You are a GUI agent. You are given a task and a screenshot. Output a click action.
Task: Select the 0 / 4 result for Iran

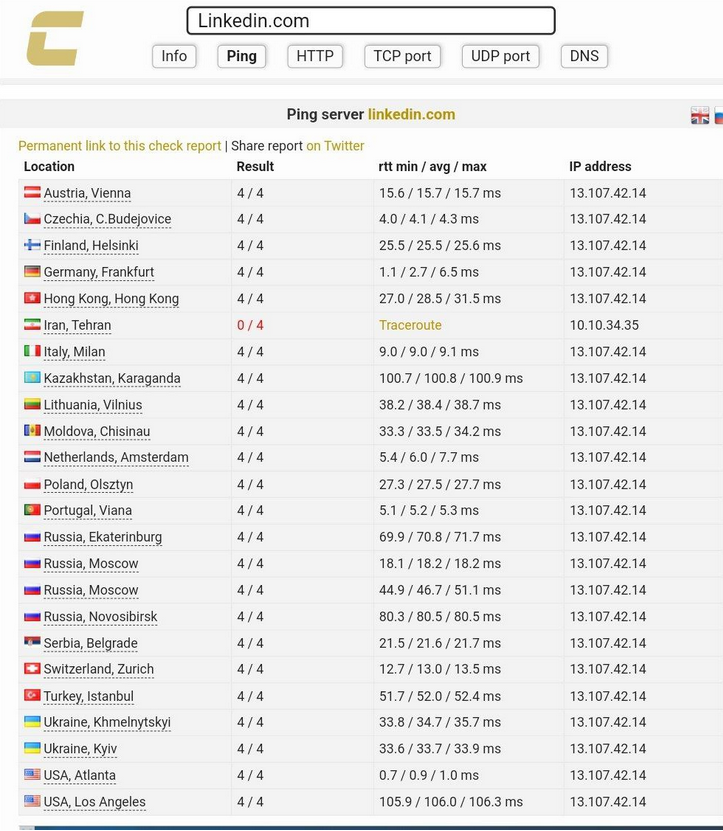250,325
